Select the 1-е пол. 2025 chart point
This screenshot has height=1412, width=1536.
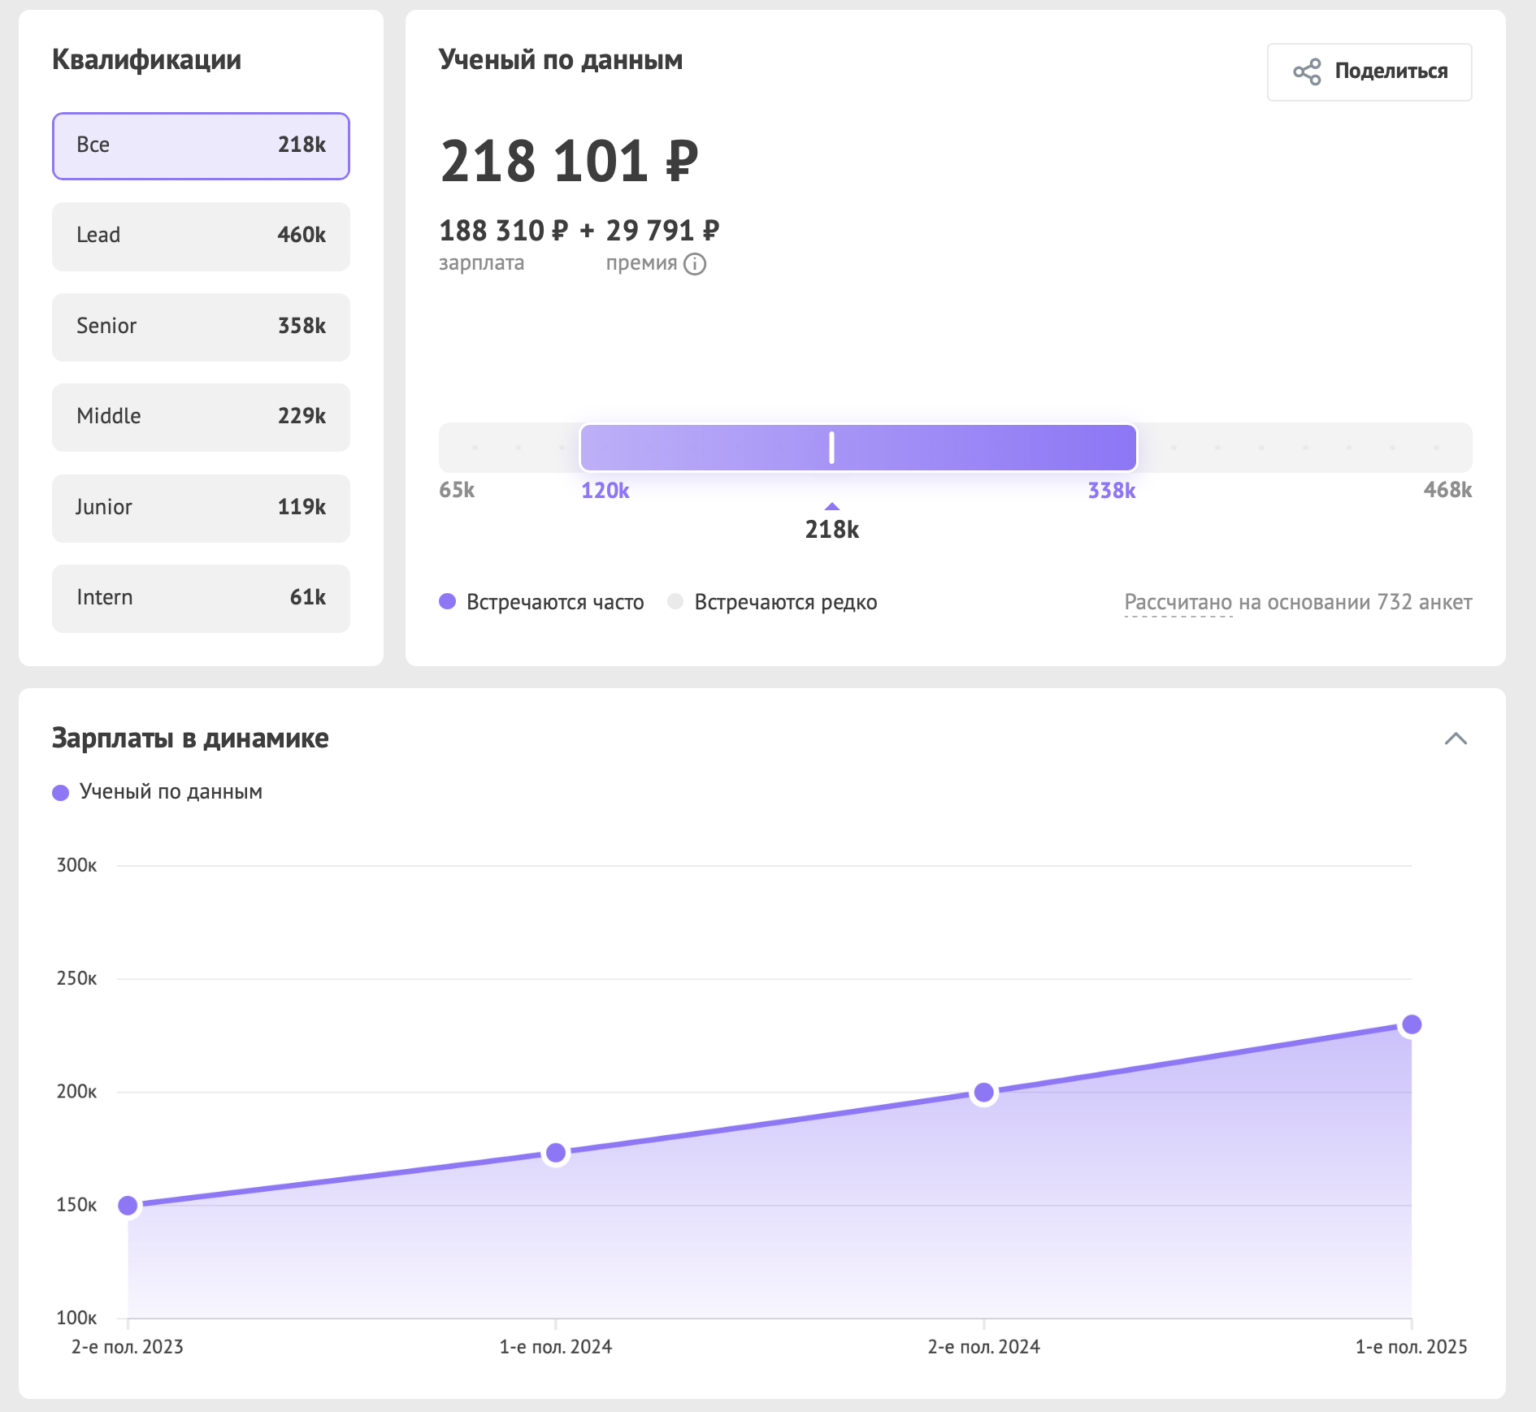(1411, 1024)
